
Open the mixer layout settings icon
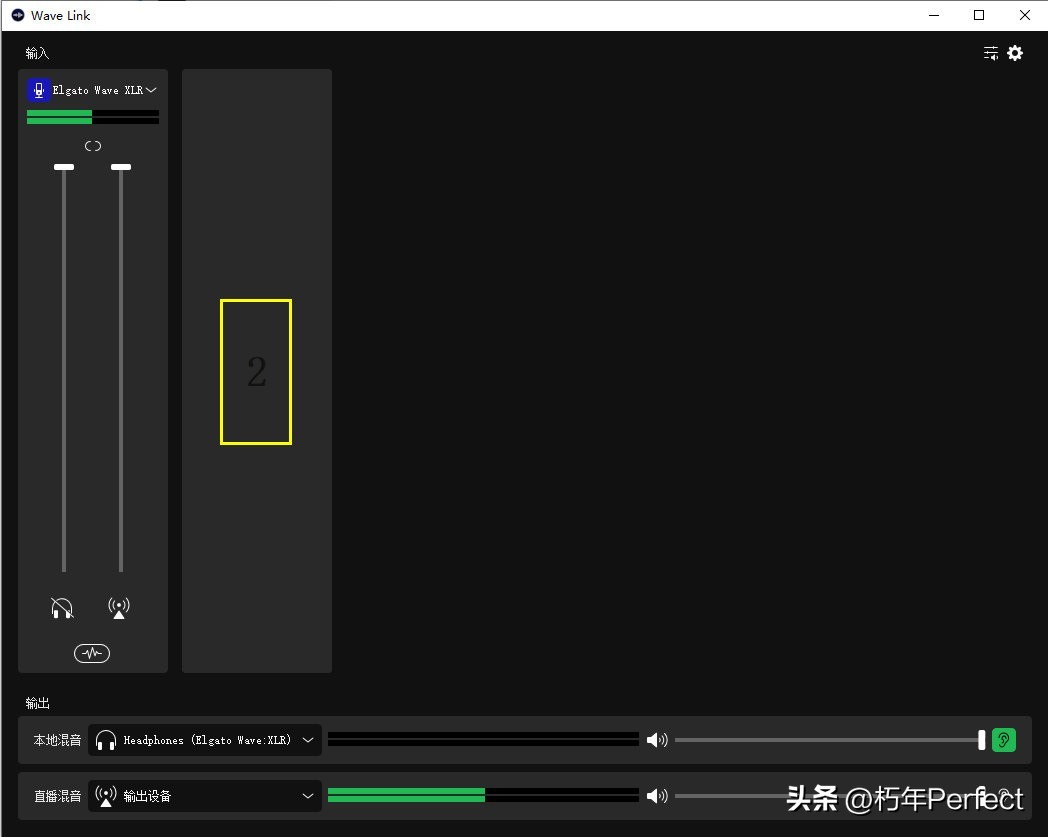point(991,53)
